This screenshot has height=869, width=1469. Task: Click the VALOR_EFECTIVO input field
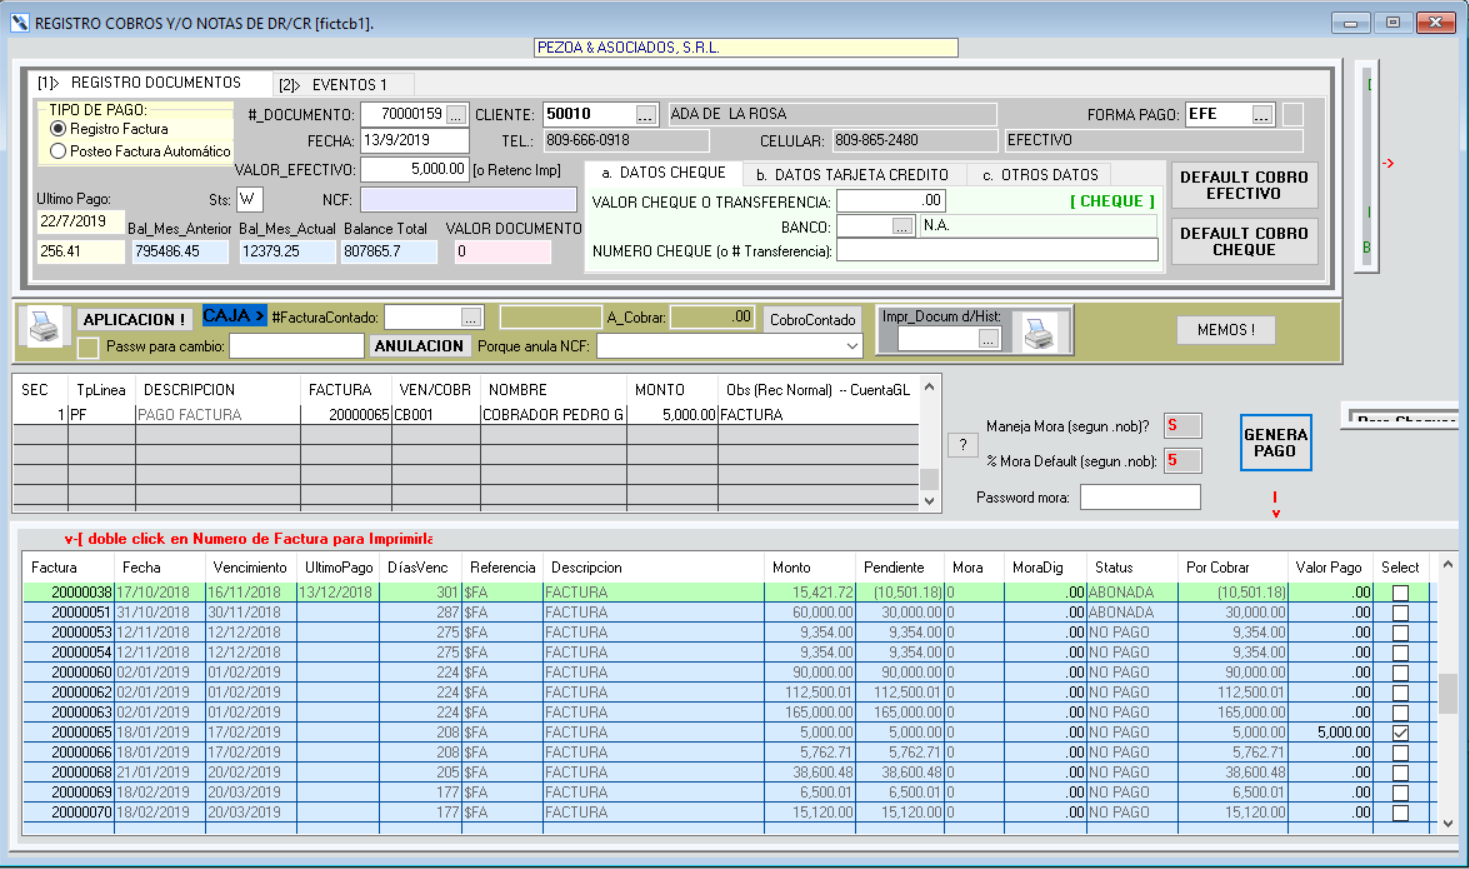coord(414,170)
